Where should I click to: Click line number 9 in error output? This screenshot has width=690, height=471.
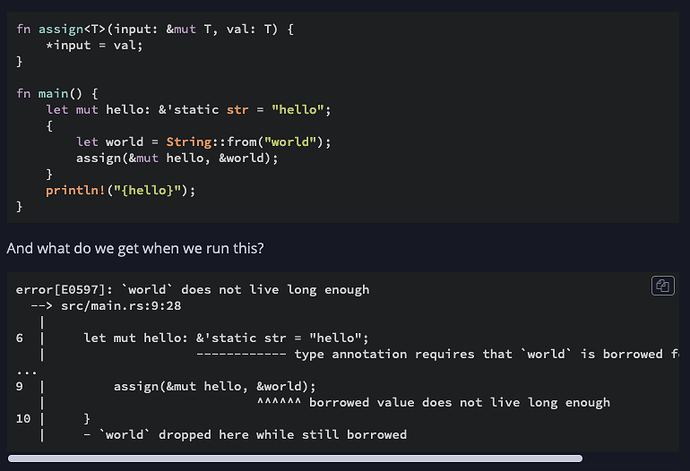click(19, 386)
